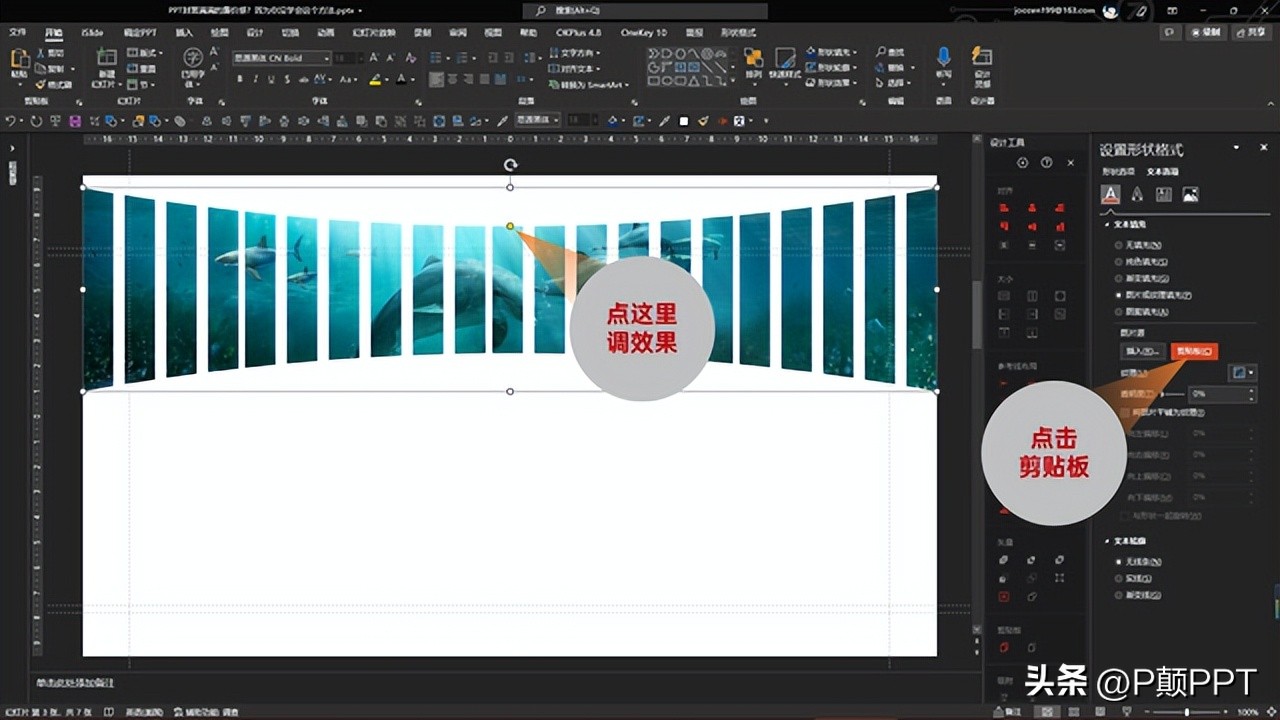Click the Text Effects icon in format panel
This screenshot has height=720, width=1280.
pos(1137,195)
